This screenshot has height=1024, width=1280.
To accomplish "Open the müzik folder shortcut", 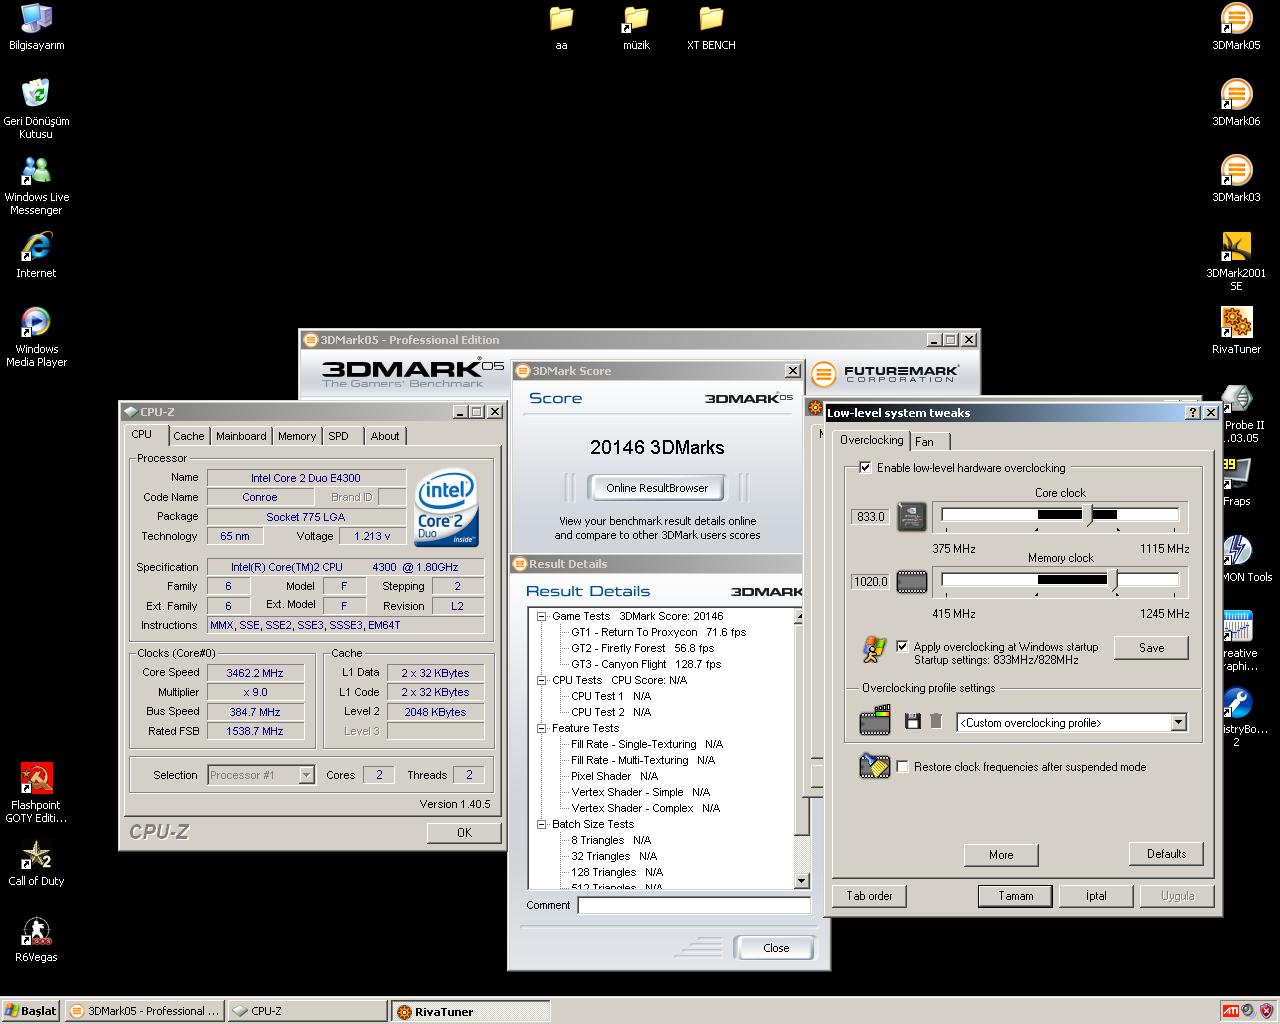I will (636, 27).
